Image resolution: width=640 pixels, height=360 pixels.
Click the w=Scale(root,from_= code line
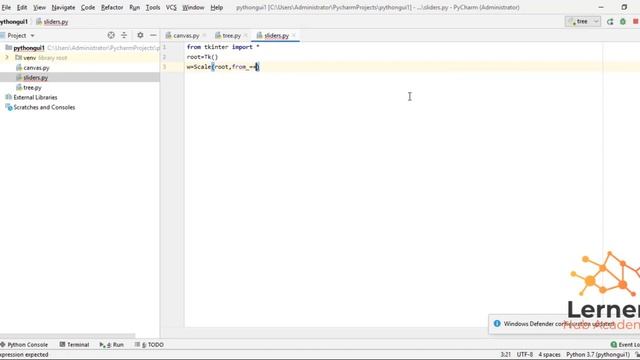coord(223,67)
